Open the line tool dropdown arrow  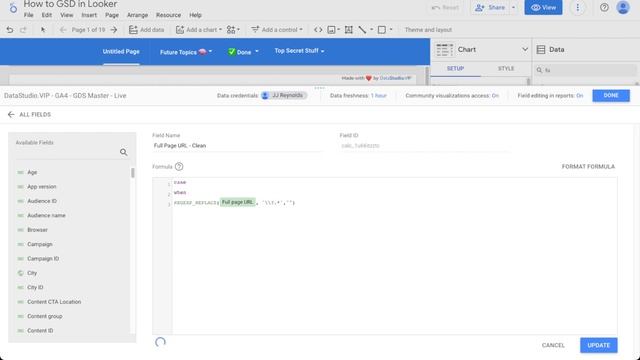coord(371,30)
